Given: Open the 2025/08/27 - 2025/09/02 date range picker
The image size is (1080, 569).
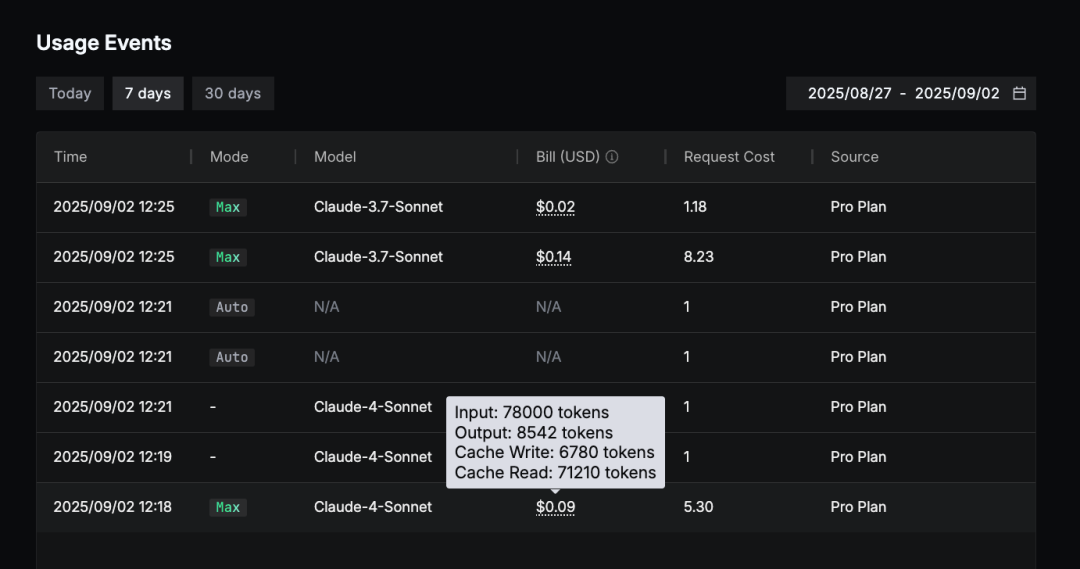Looking at the screenshot, I should 903,93.
